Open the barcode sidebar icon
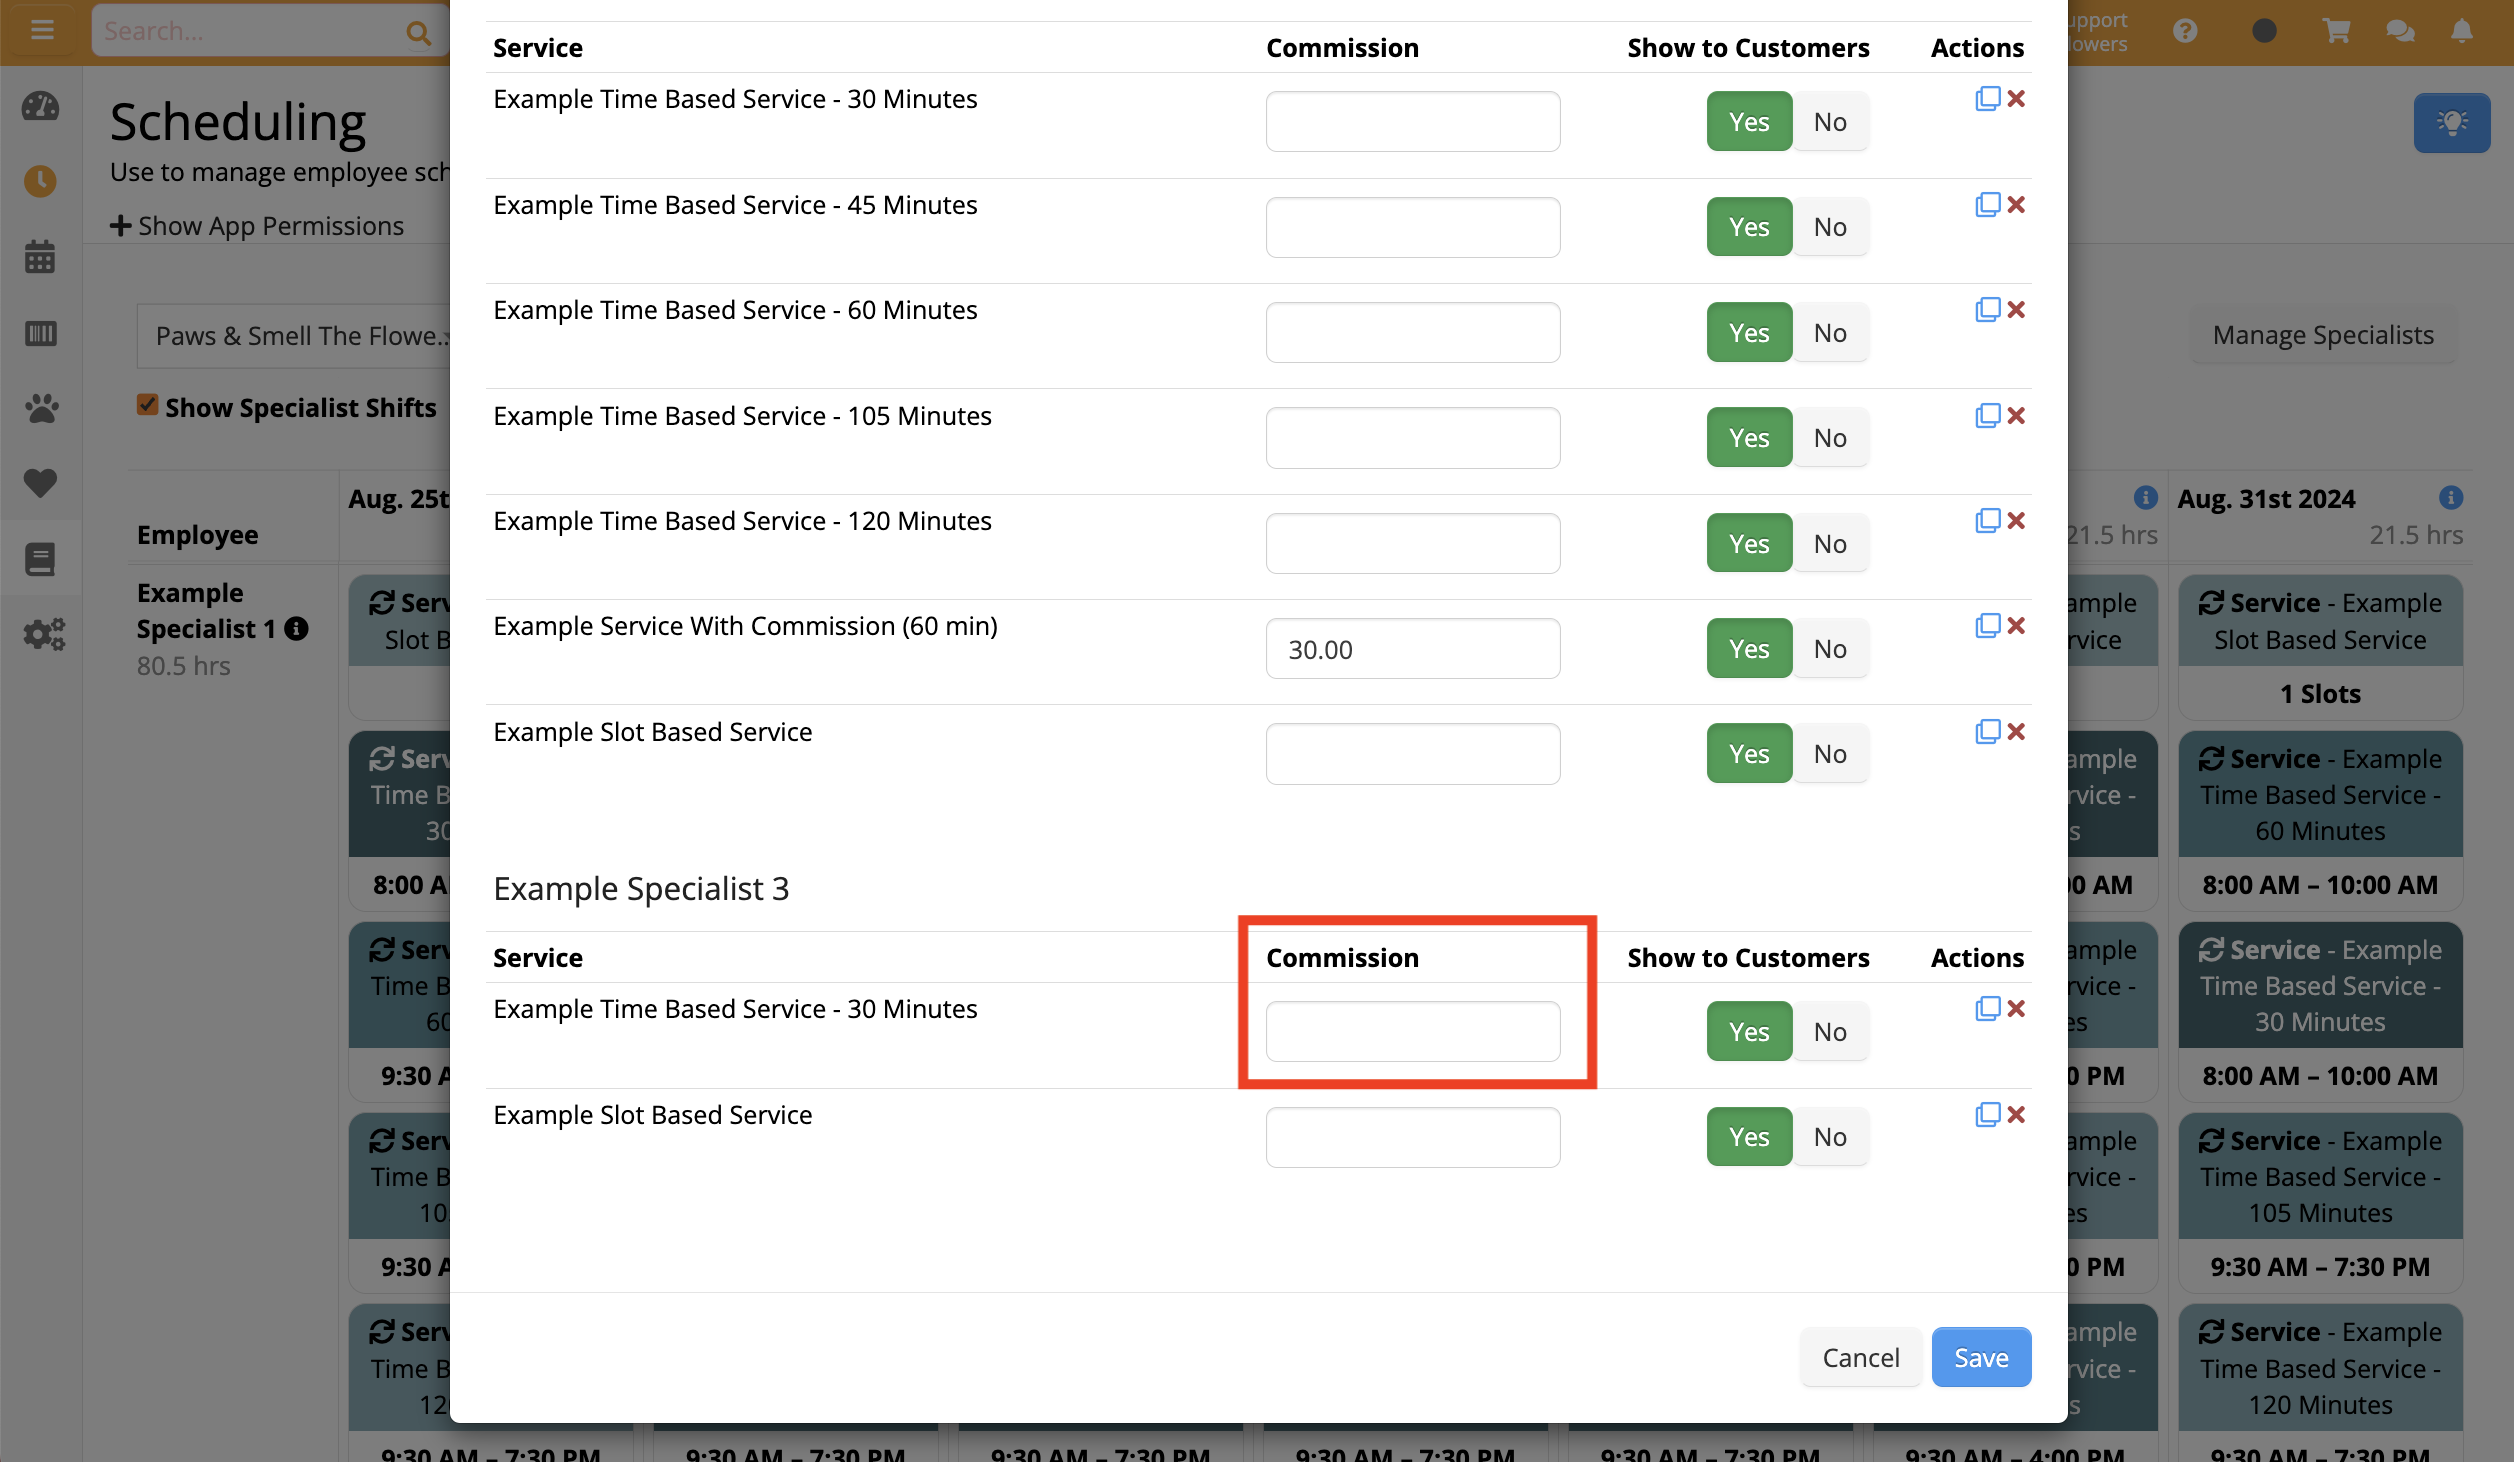Viewport: 2514px width, 1462px height. point(41,333)
